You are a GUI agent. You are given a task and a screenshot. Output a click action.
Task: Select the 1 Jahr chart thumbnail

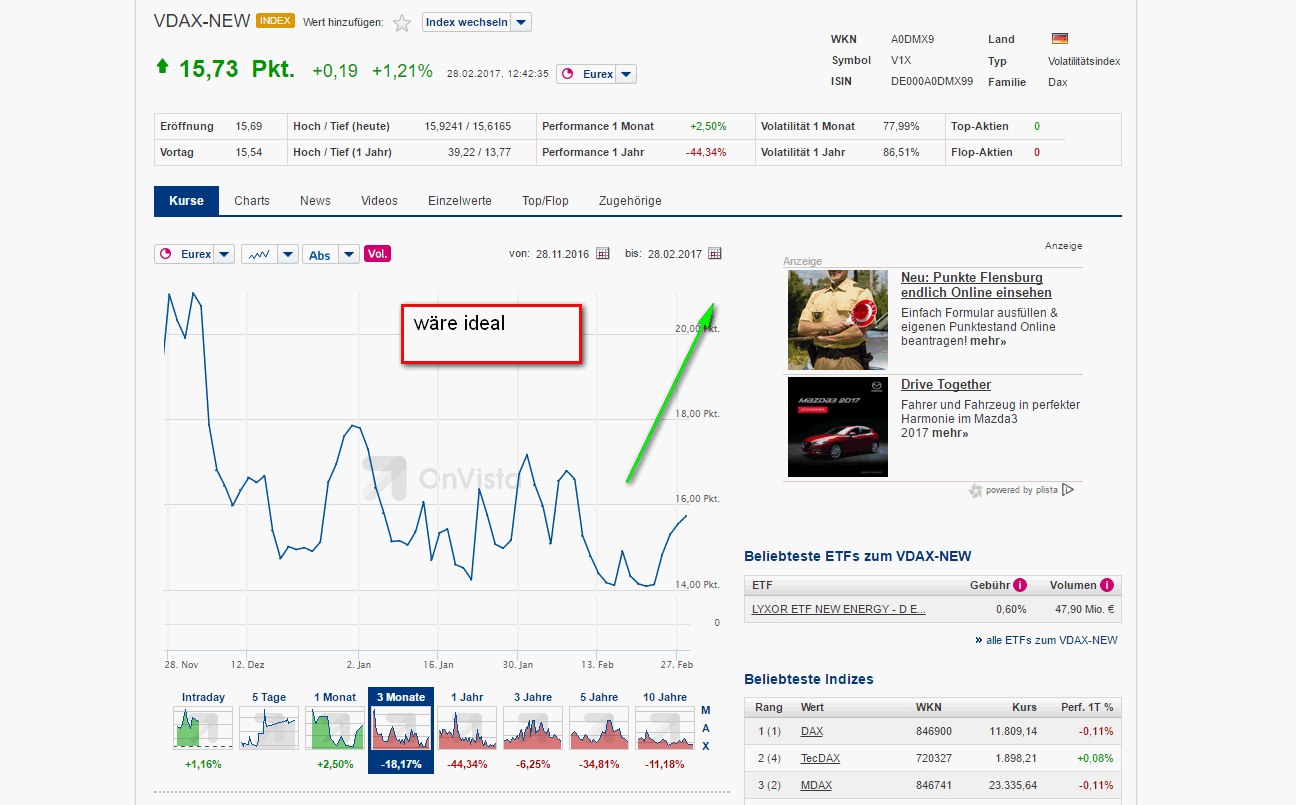[467, 728]
